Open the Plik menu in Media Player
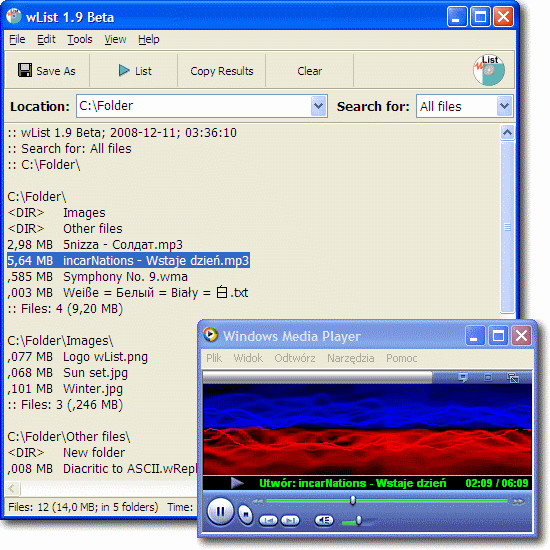This screenshot has height=550, width=550. click(x=214, y=358)
